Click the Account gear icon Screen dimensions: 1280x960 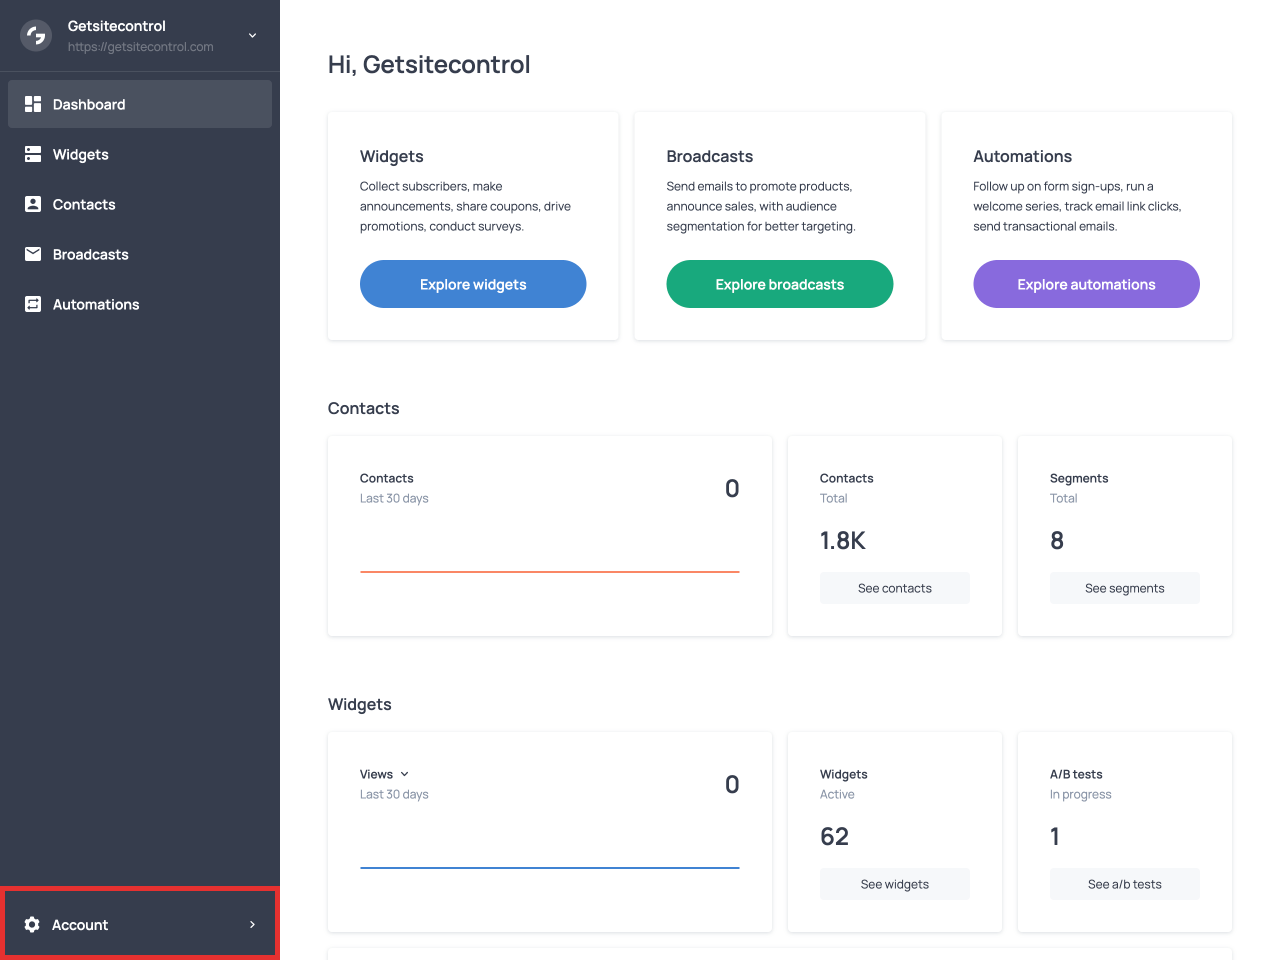point(32,925)
